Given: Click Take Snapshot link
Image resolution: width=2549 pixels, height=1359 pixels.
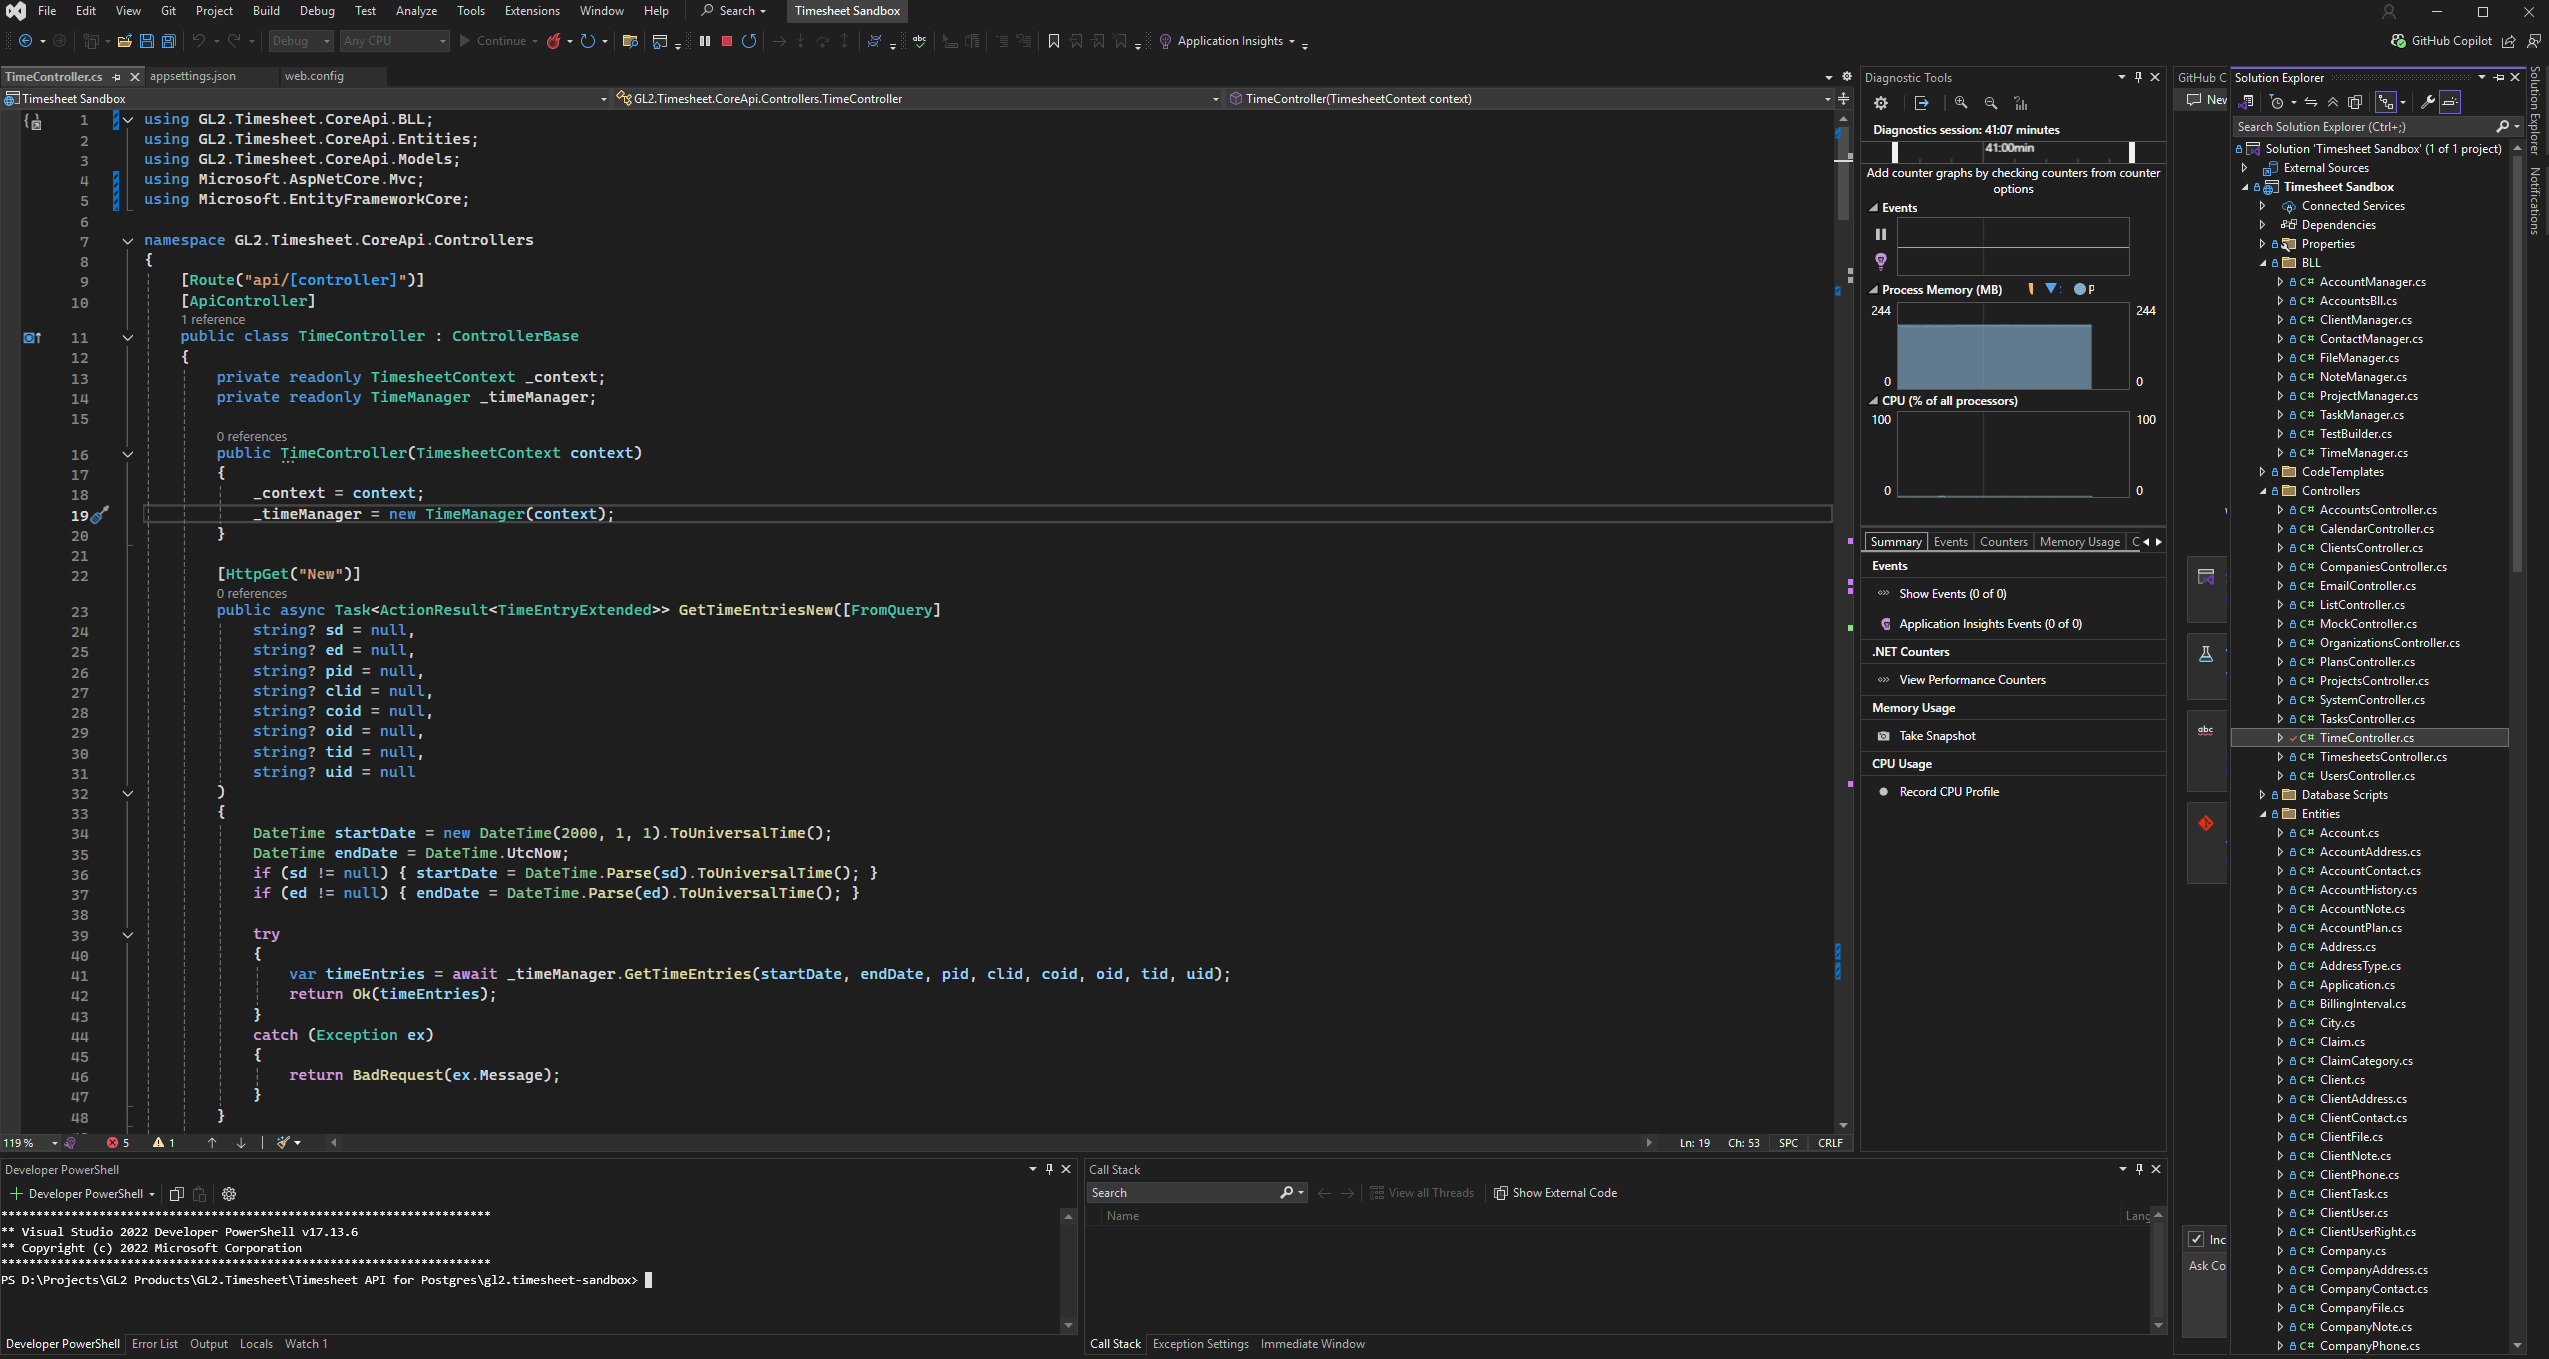Looking at the screenshot, I should pyautogui.click(x=1937, y=736).
